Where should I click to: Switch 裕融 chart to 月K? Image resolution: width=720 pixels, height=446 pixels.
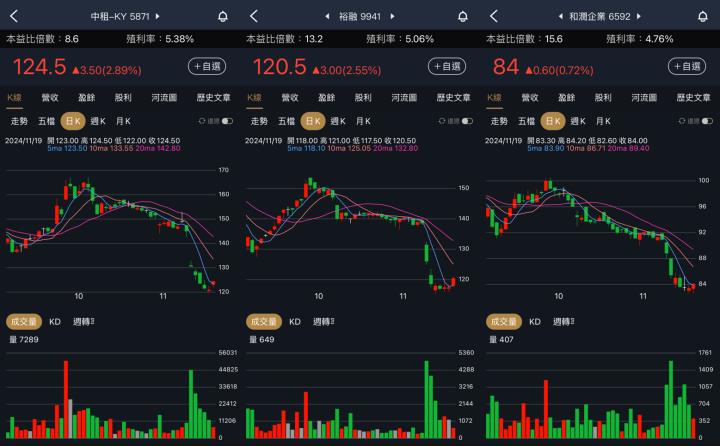(x=364, y=121)
